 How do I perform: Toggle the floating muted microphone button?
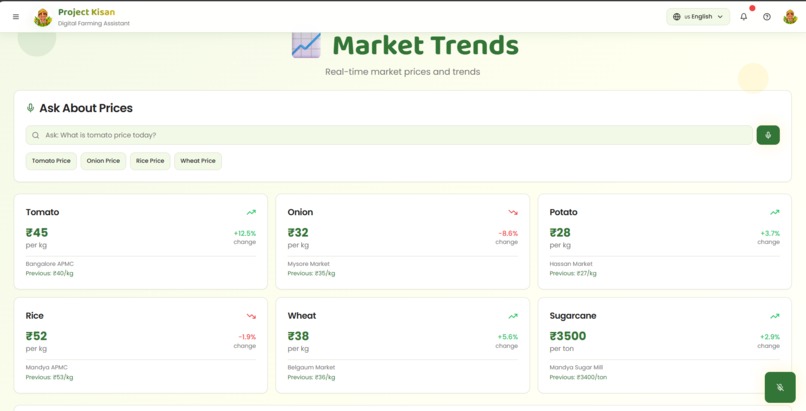780,387
